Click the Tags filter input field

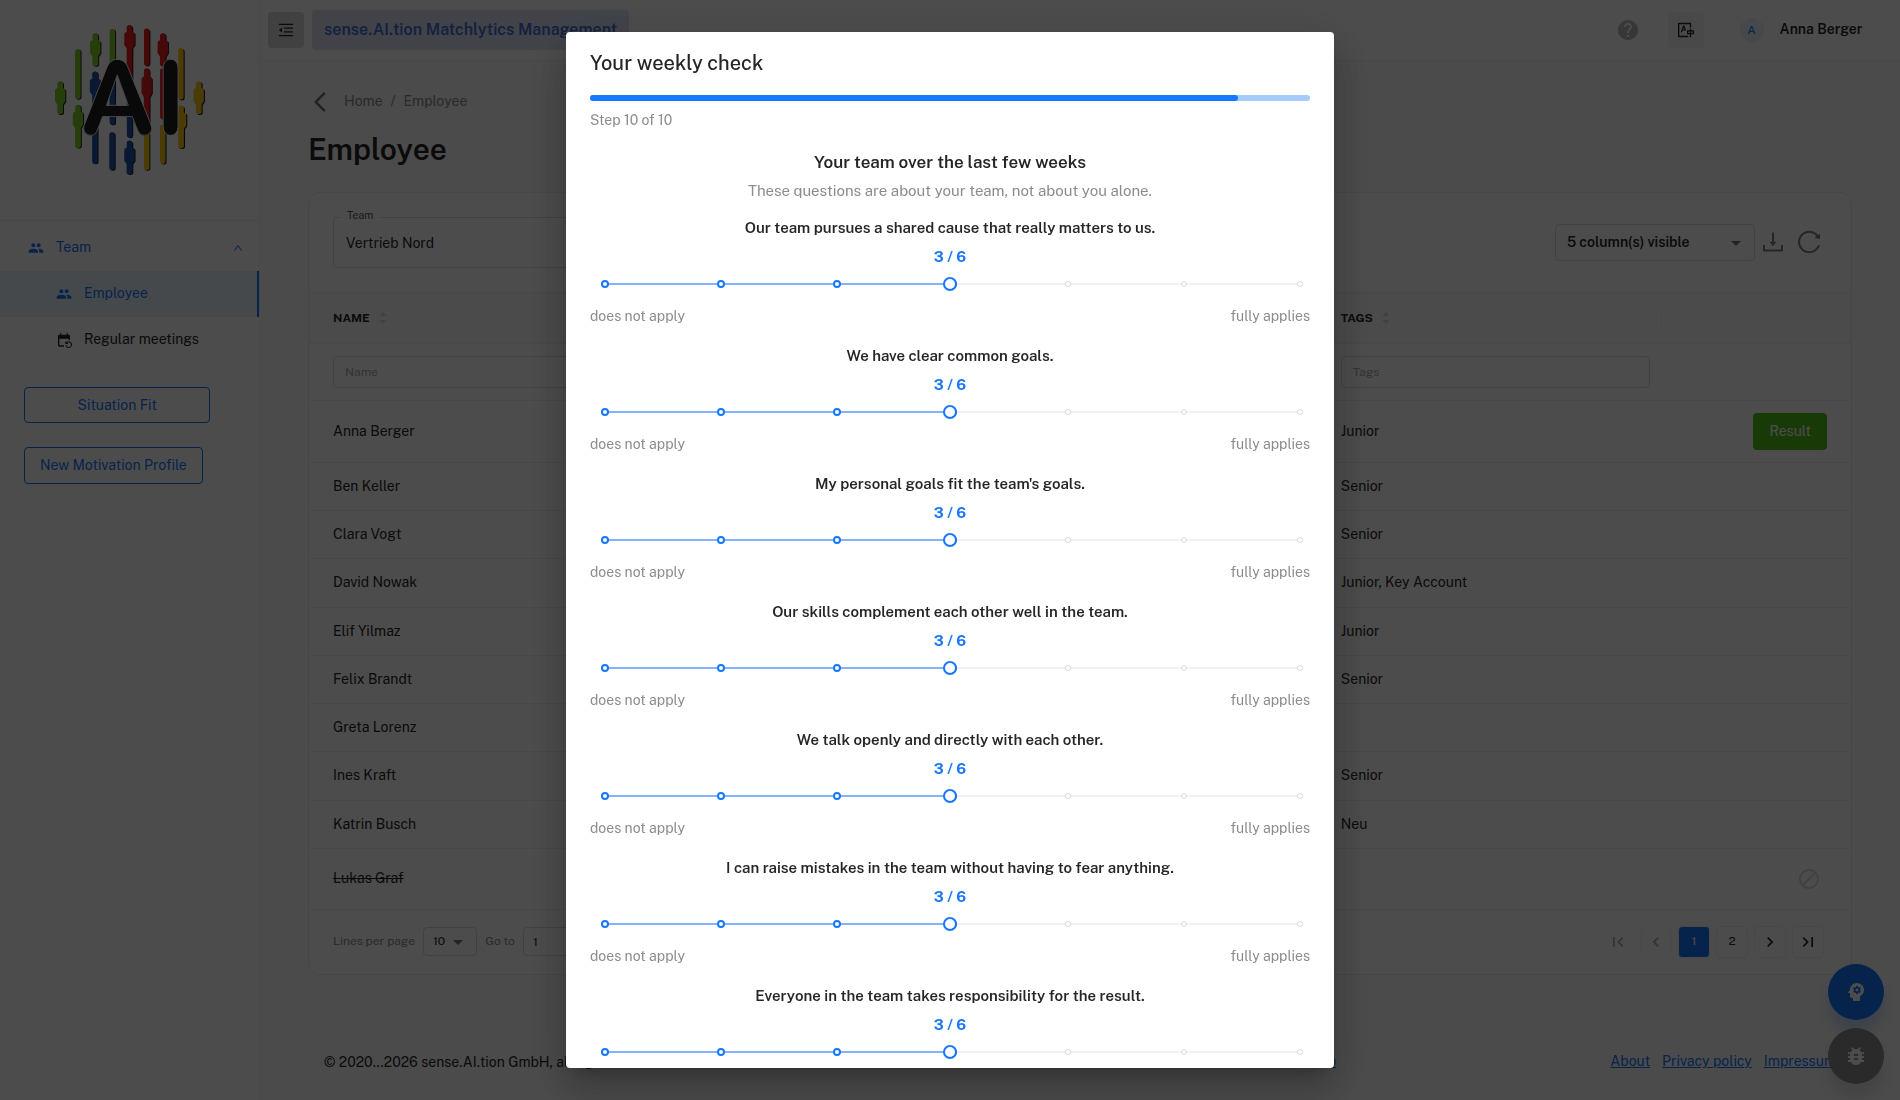click(1495, 372)
